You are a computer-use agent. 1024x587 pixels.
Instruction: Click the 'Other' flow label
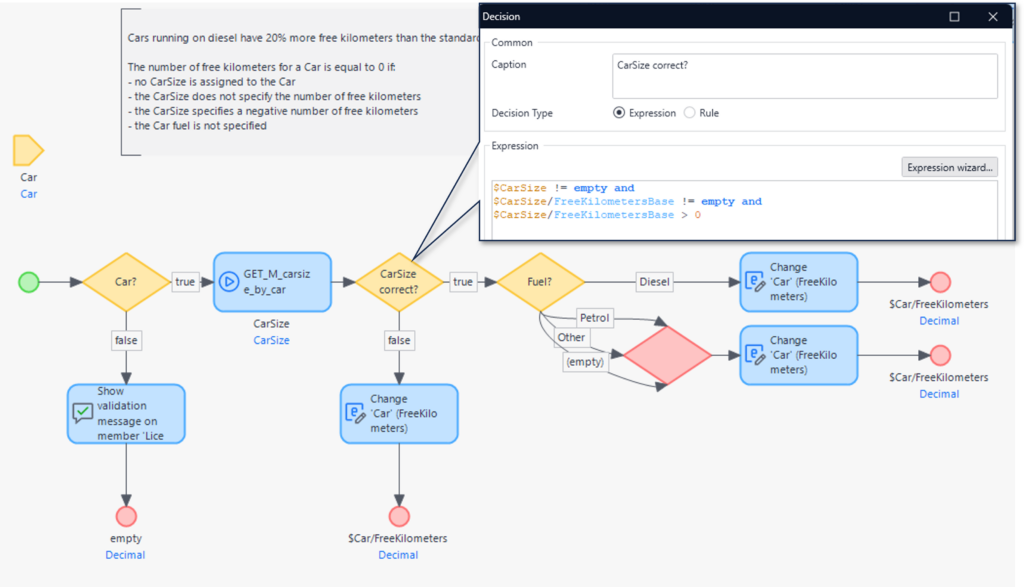571,337
